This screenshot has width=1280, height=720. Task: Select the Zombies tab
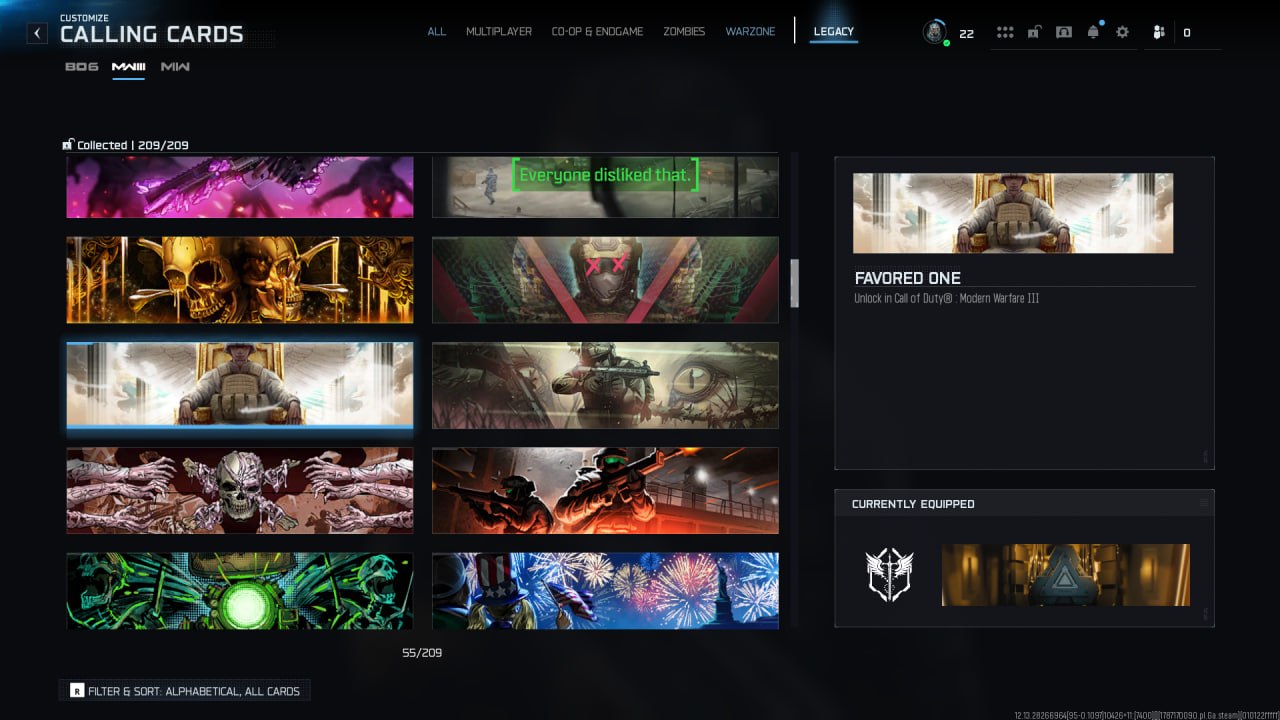click(x=684, y=32)
